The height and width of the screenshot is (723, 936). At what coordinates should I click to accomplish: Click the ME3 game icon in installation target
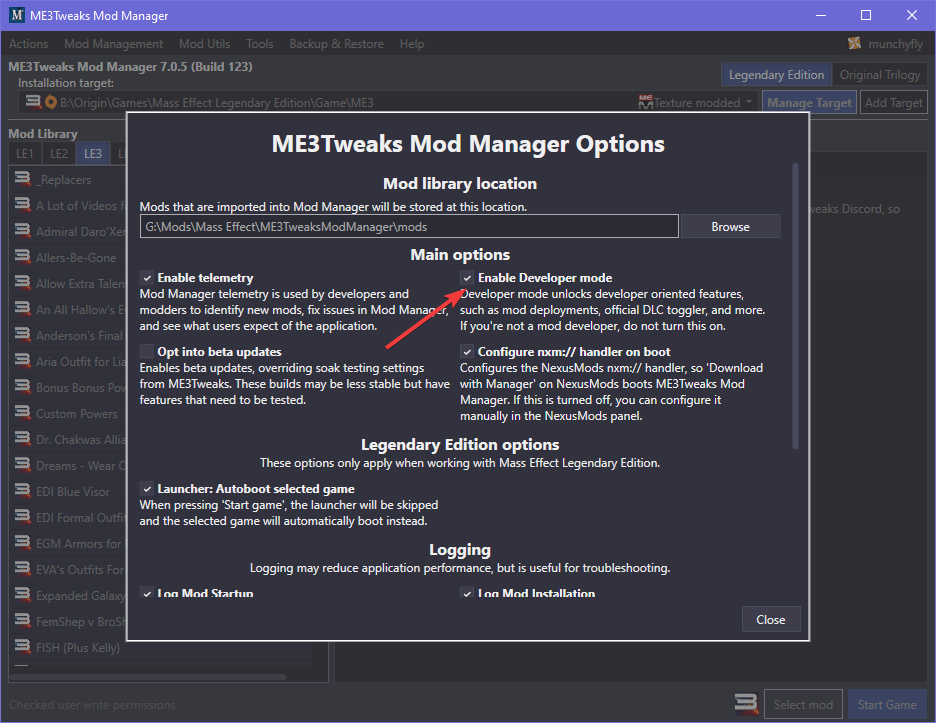click(33, 102)
